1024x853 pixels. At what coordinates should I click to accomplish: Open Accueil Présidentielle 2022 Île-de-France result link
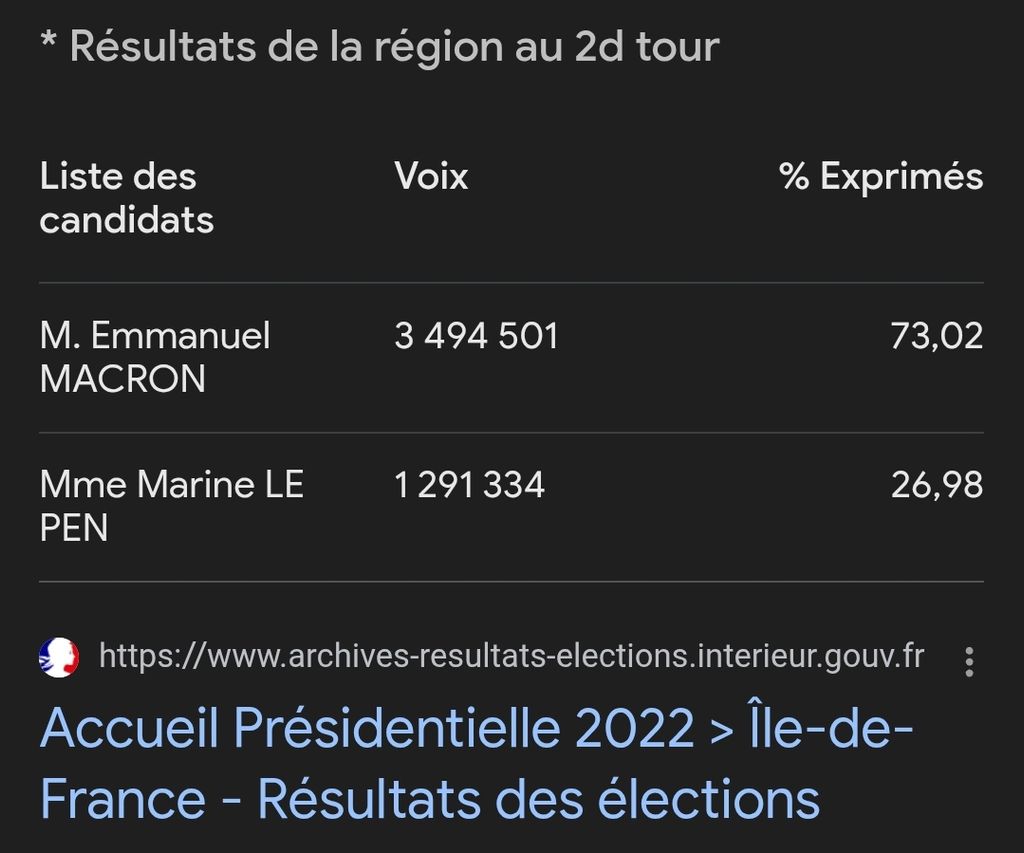coord(476,763)
